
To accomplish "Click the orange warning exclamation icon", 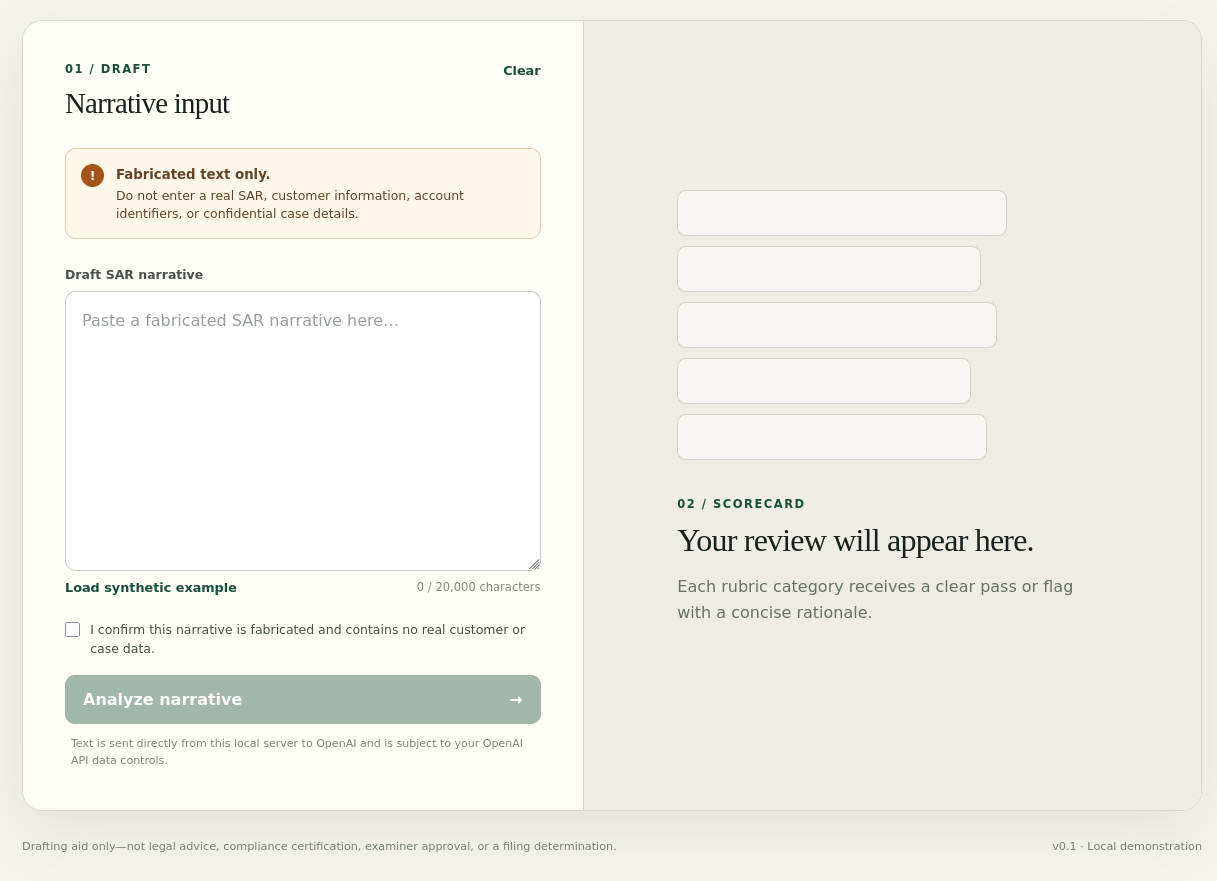I will pos(92,175).
